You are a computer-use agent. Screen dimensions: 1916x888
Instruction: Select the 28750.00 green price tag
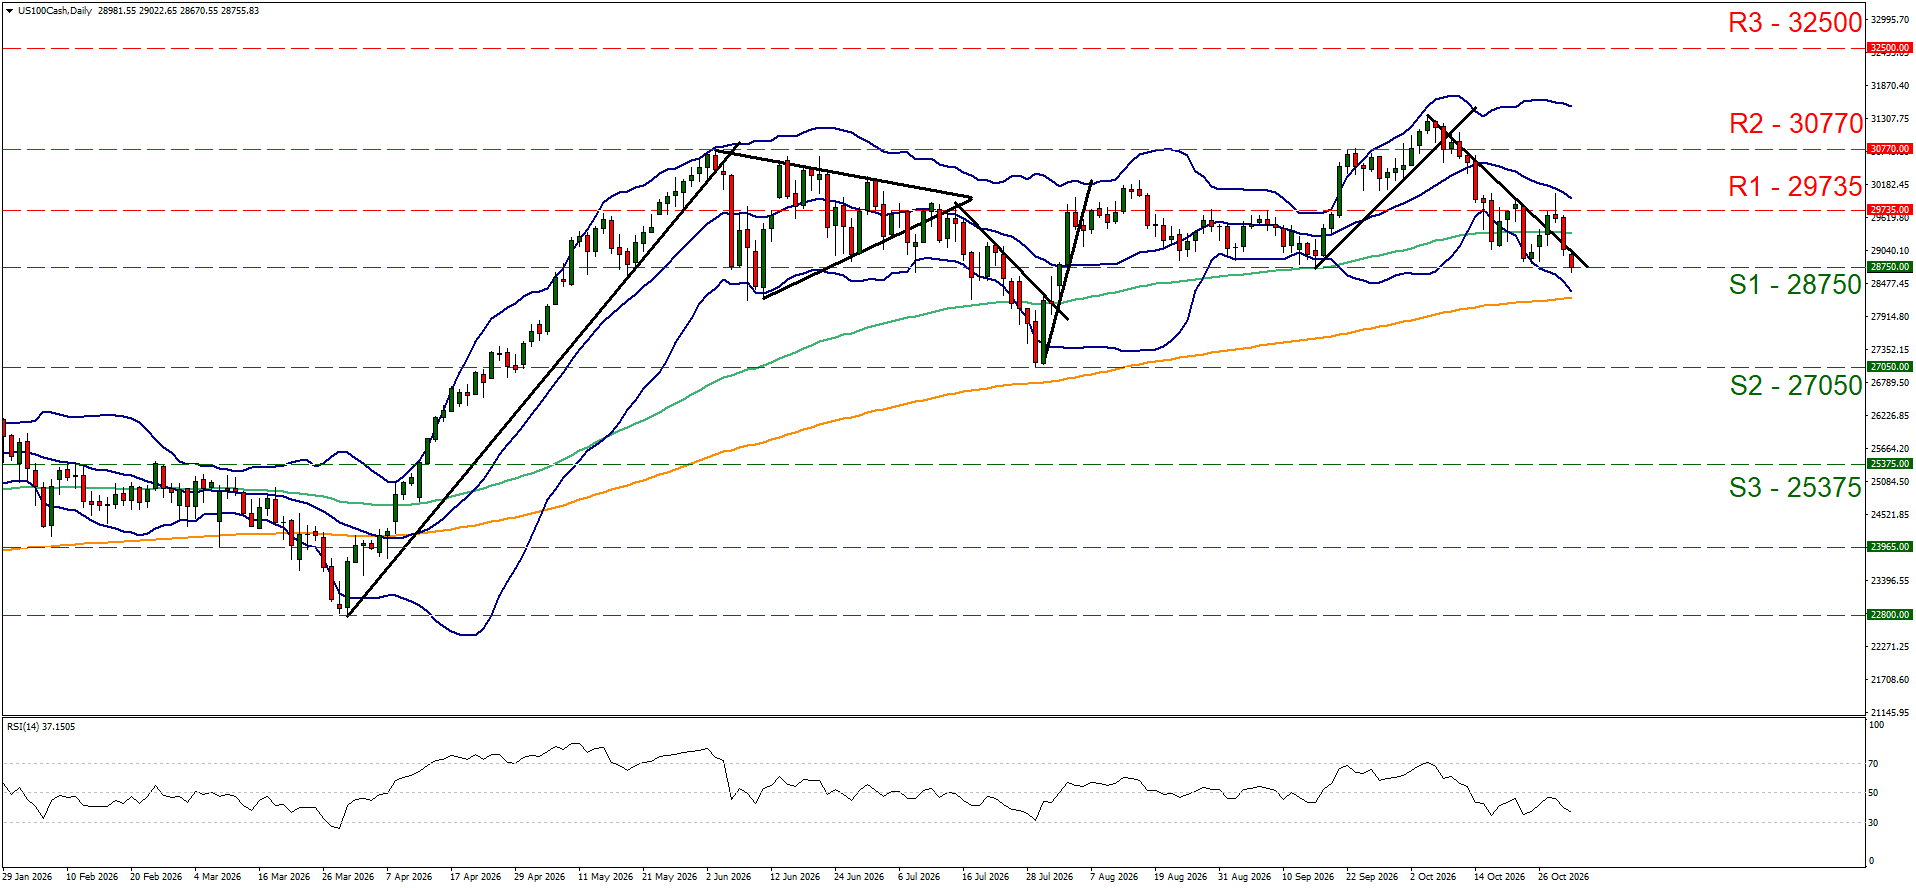click(x=1890, y=267)
